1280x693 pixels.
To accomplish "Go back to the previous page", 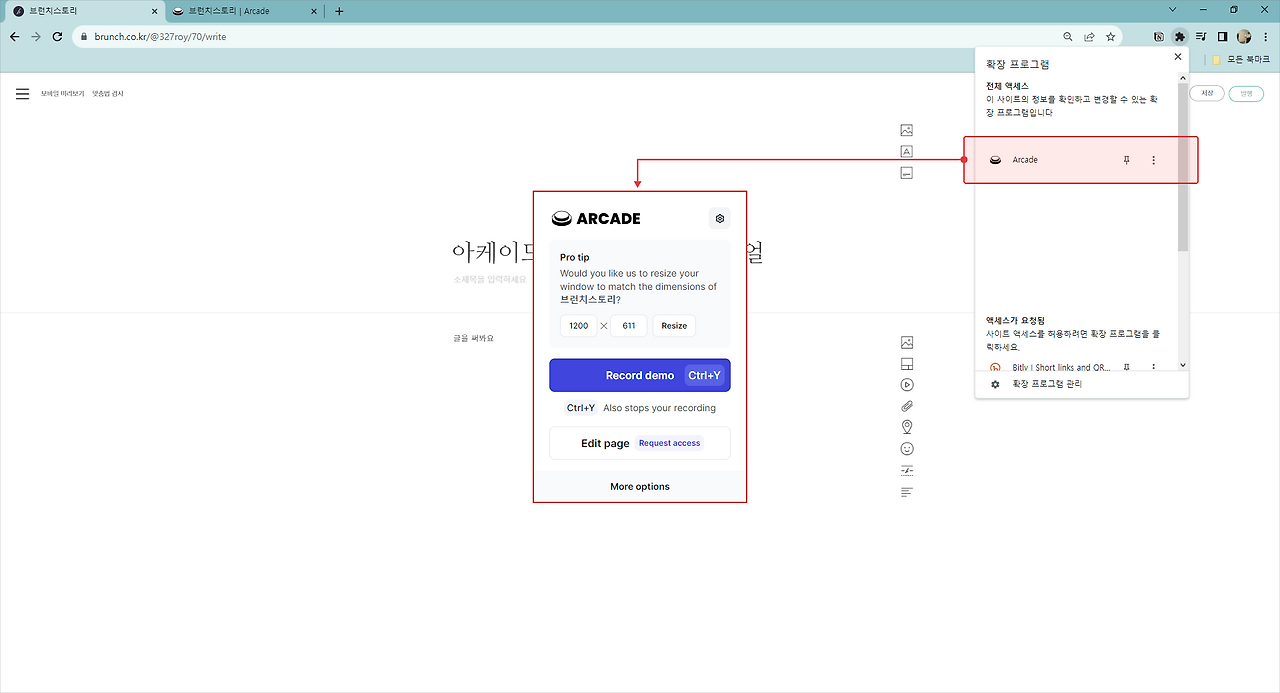I will 14,37.
